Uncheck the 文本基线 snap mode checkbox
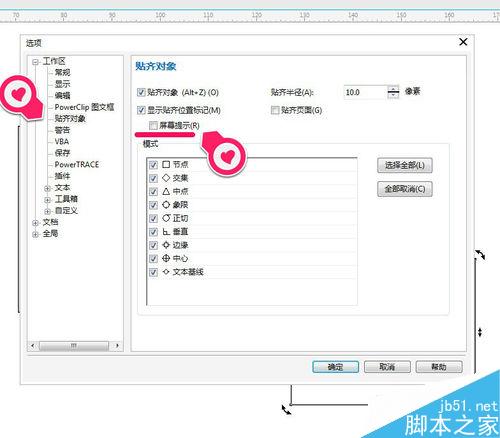The image size is (500, 438). 153,272
